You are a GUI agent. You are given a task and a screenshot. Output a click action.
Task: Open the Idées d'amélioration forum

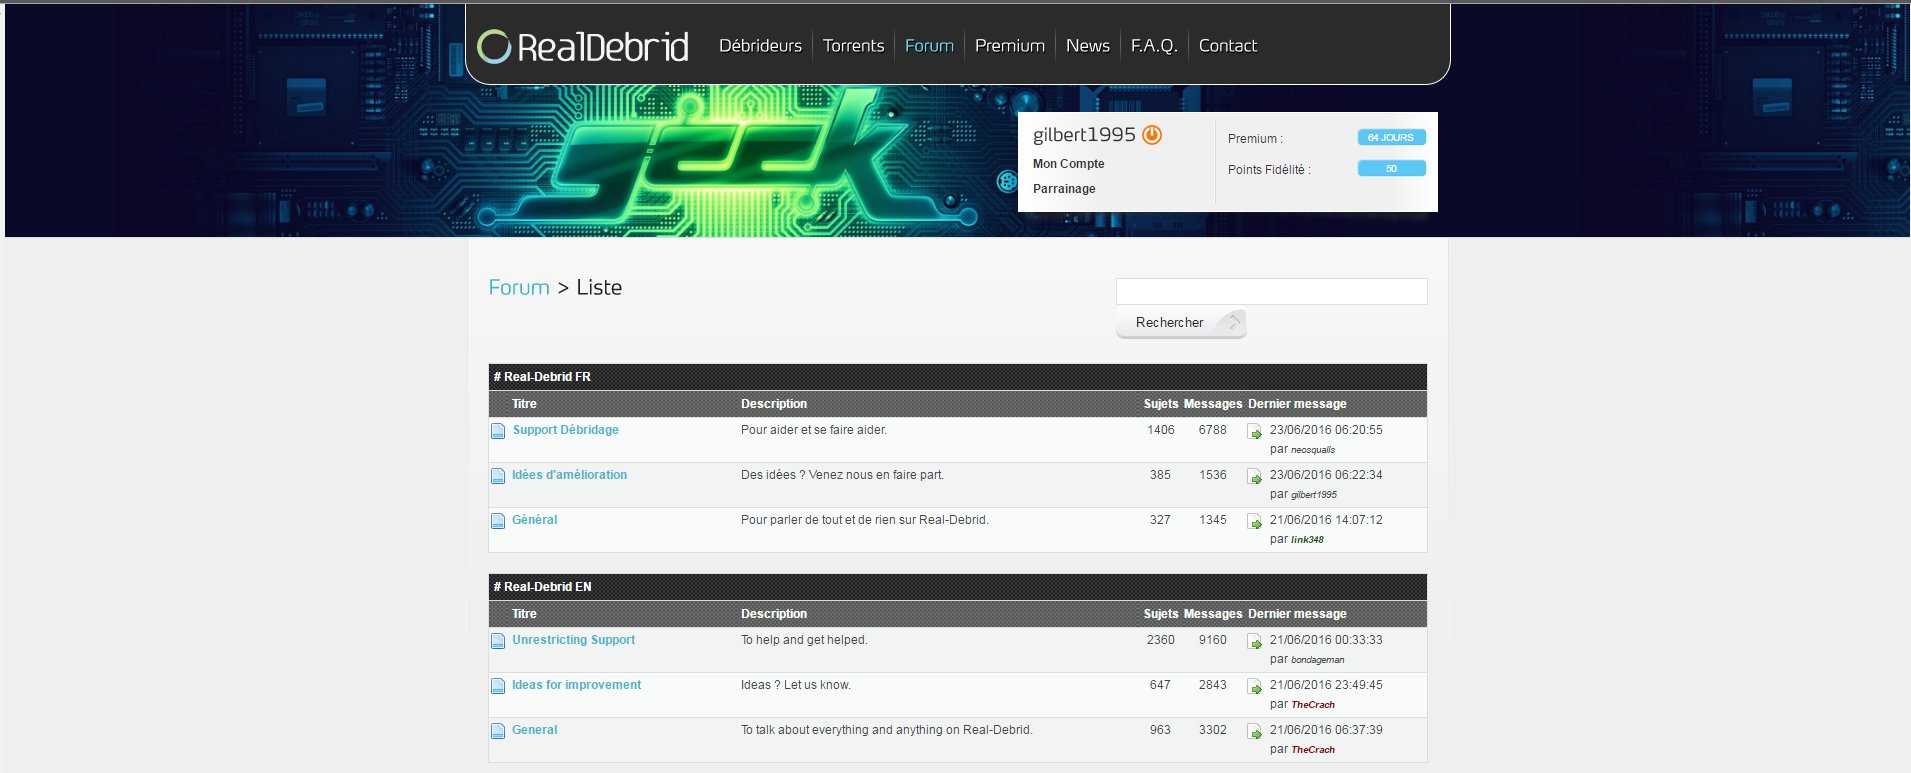click(570, 475)
